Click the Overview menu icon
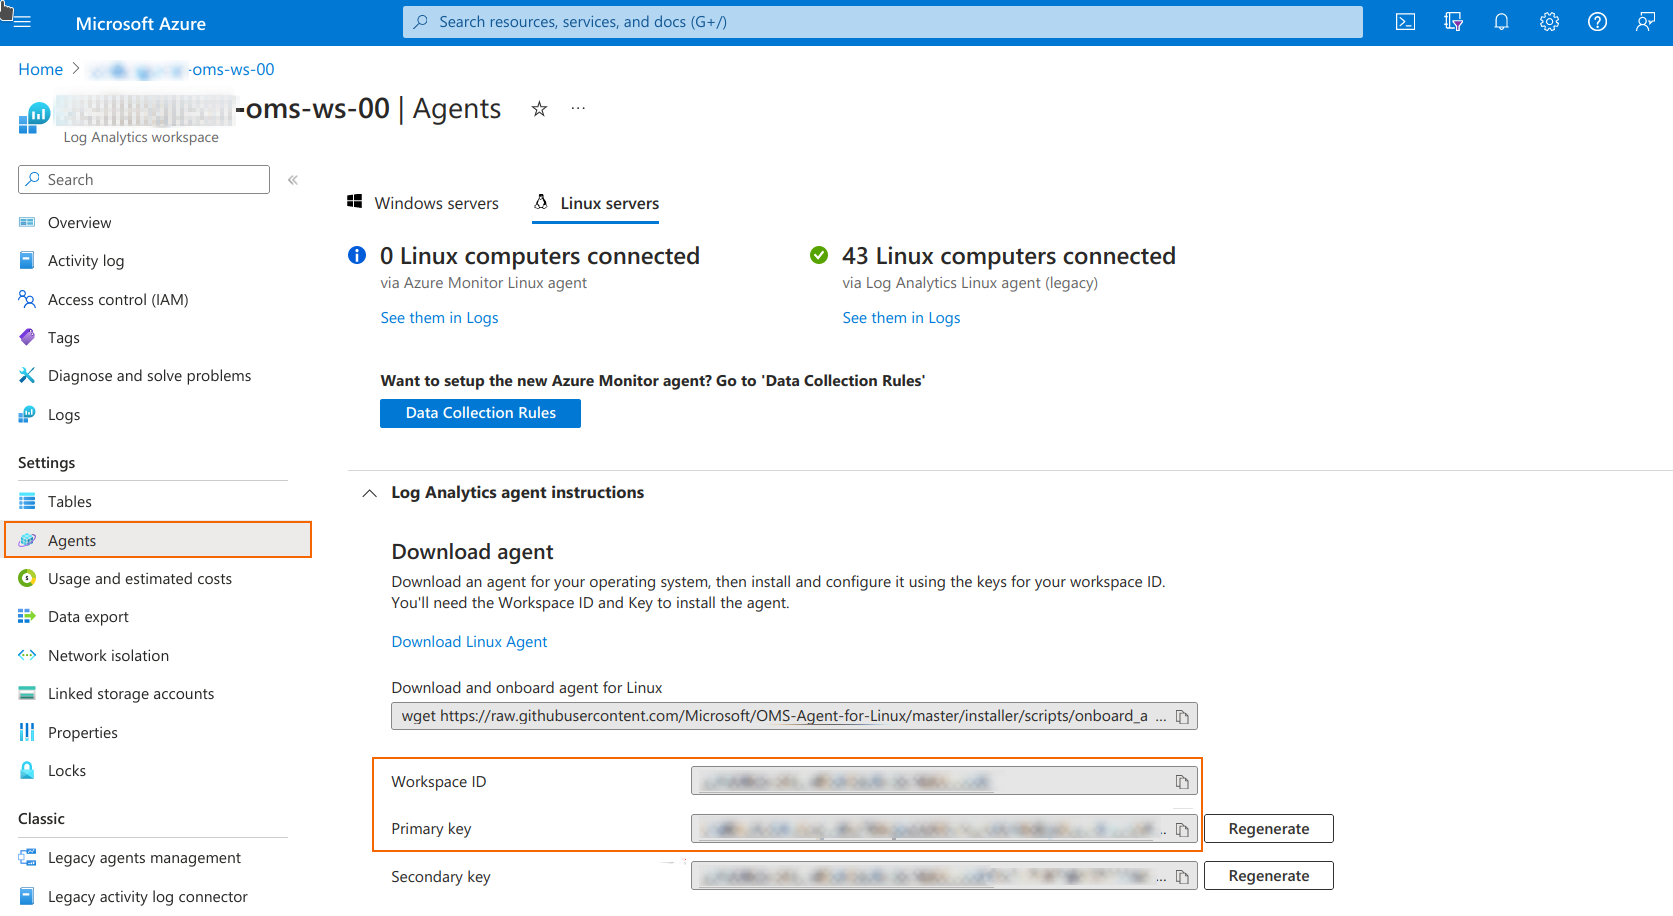Screen dimensions: 1673x916 [27, 223]
